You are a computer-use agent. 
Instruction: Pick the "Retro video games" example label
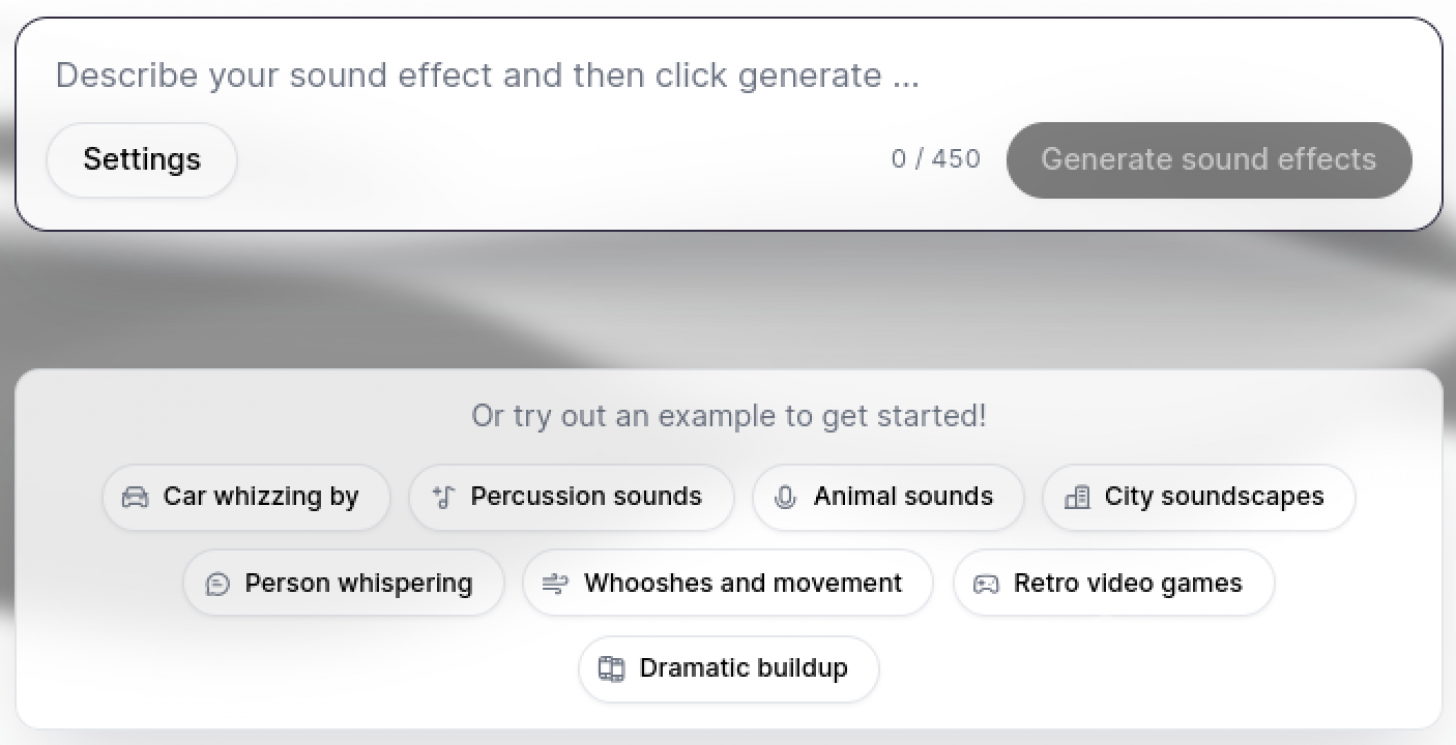1128,584
